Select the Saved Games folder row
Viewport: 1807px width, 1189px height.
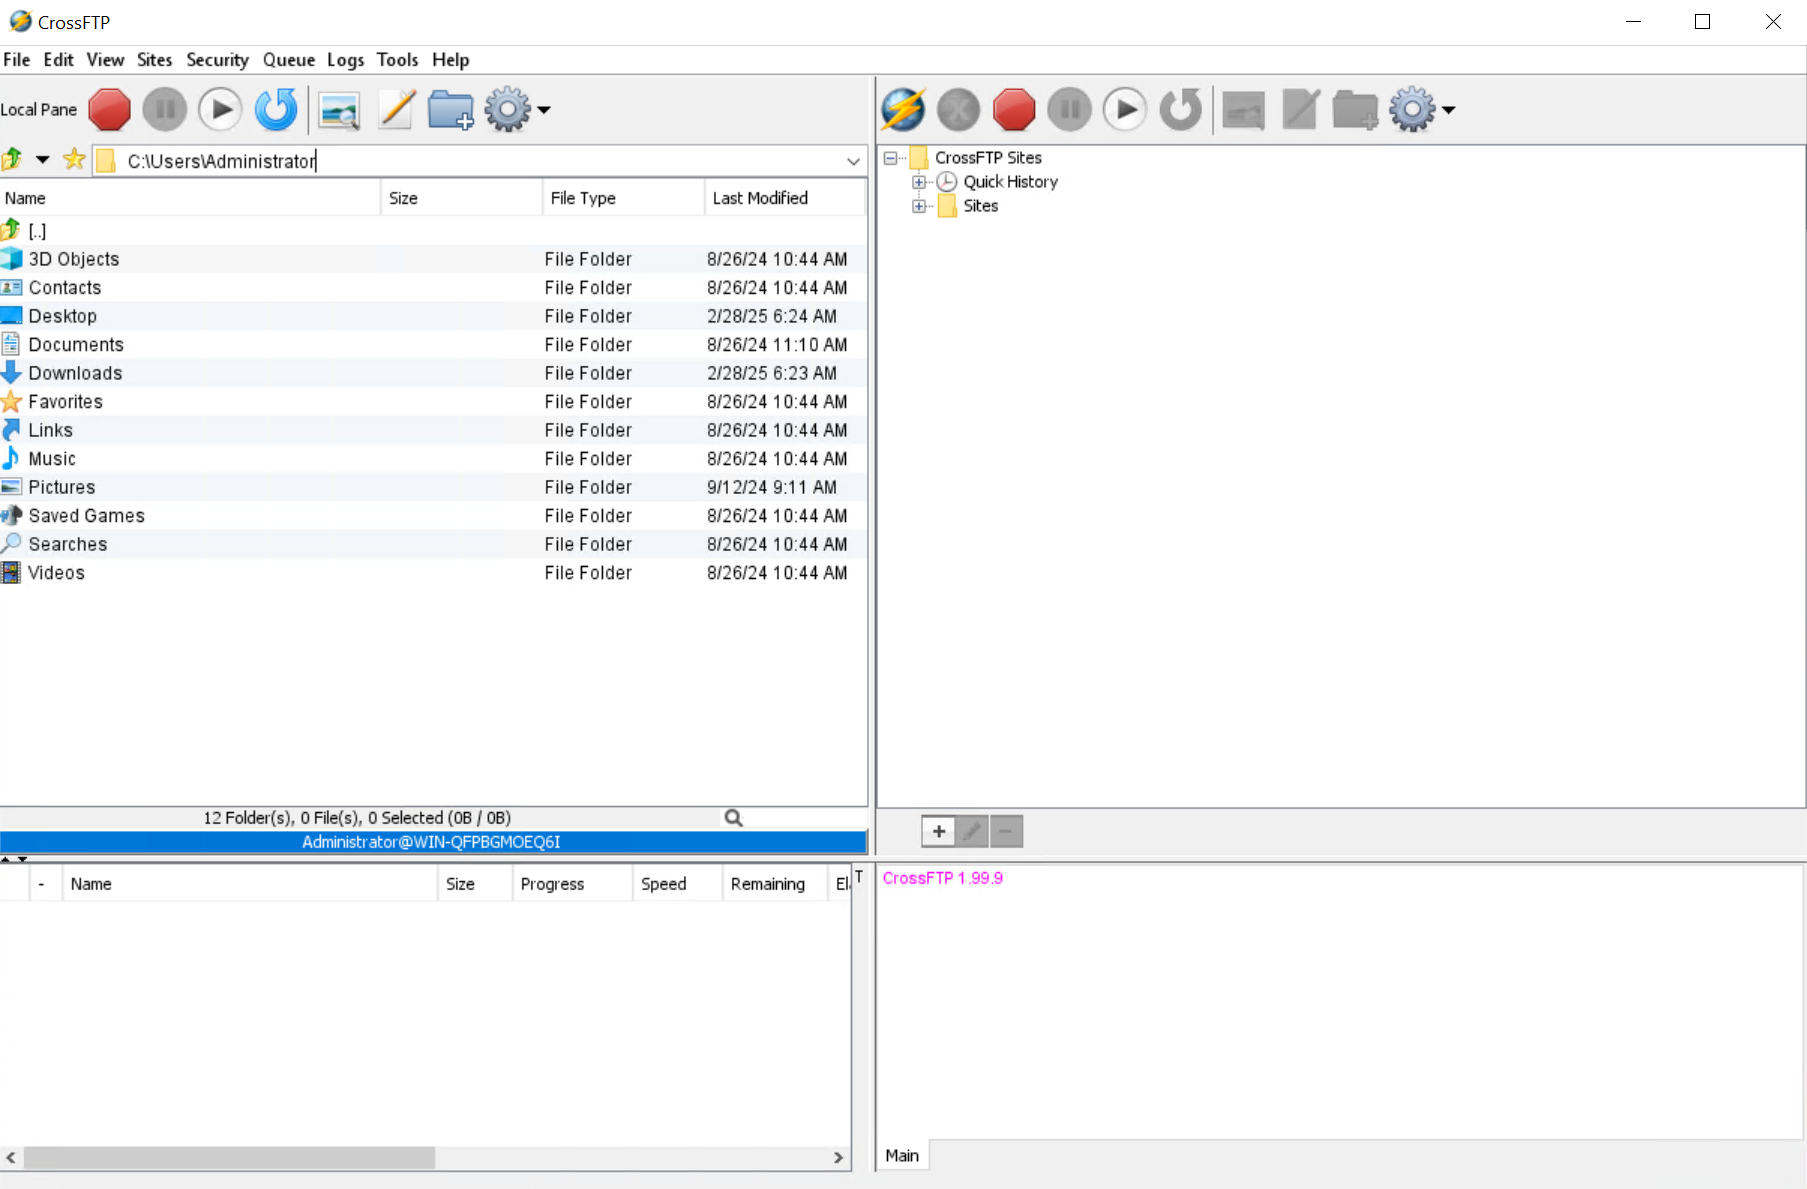433,516
